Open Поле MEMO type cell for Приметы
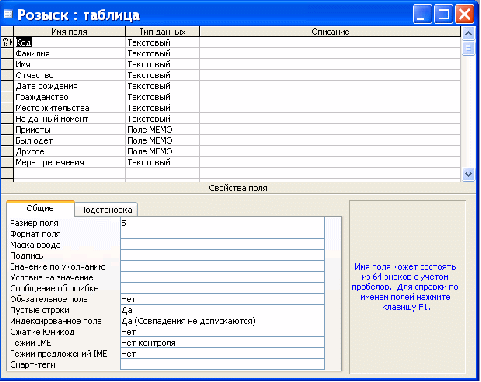 click(162, 130)
